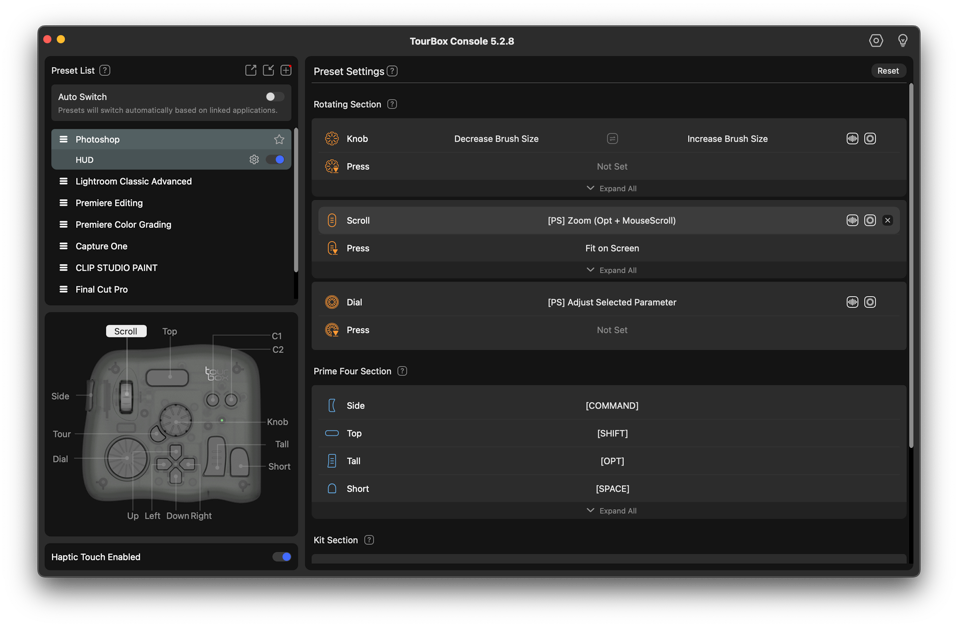Click the [SPACE] assignment for Short
Screen dimensions: 958x627
click(612, 488)
